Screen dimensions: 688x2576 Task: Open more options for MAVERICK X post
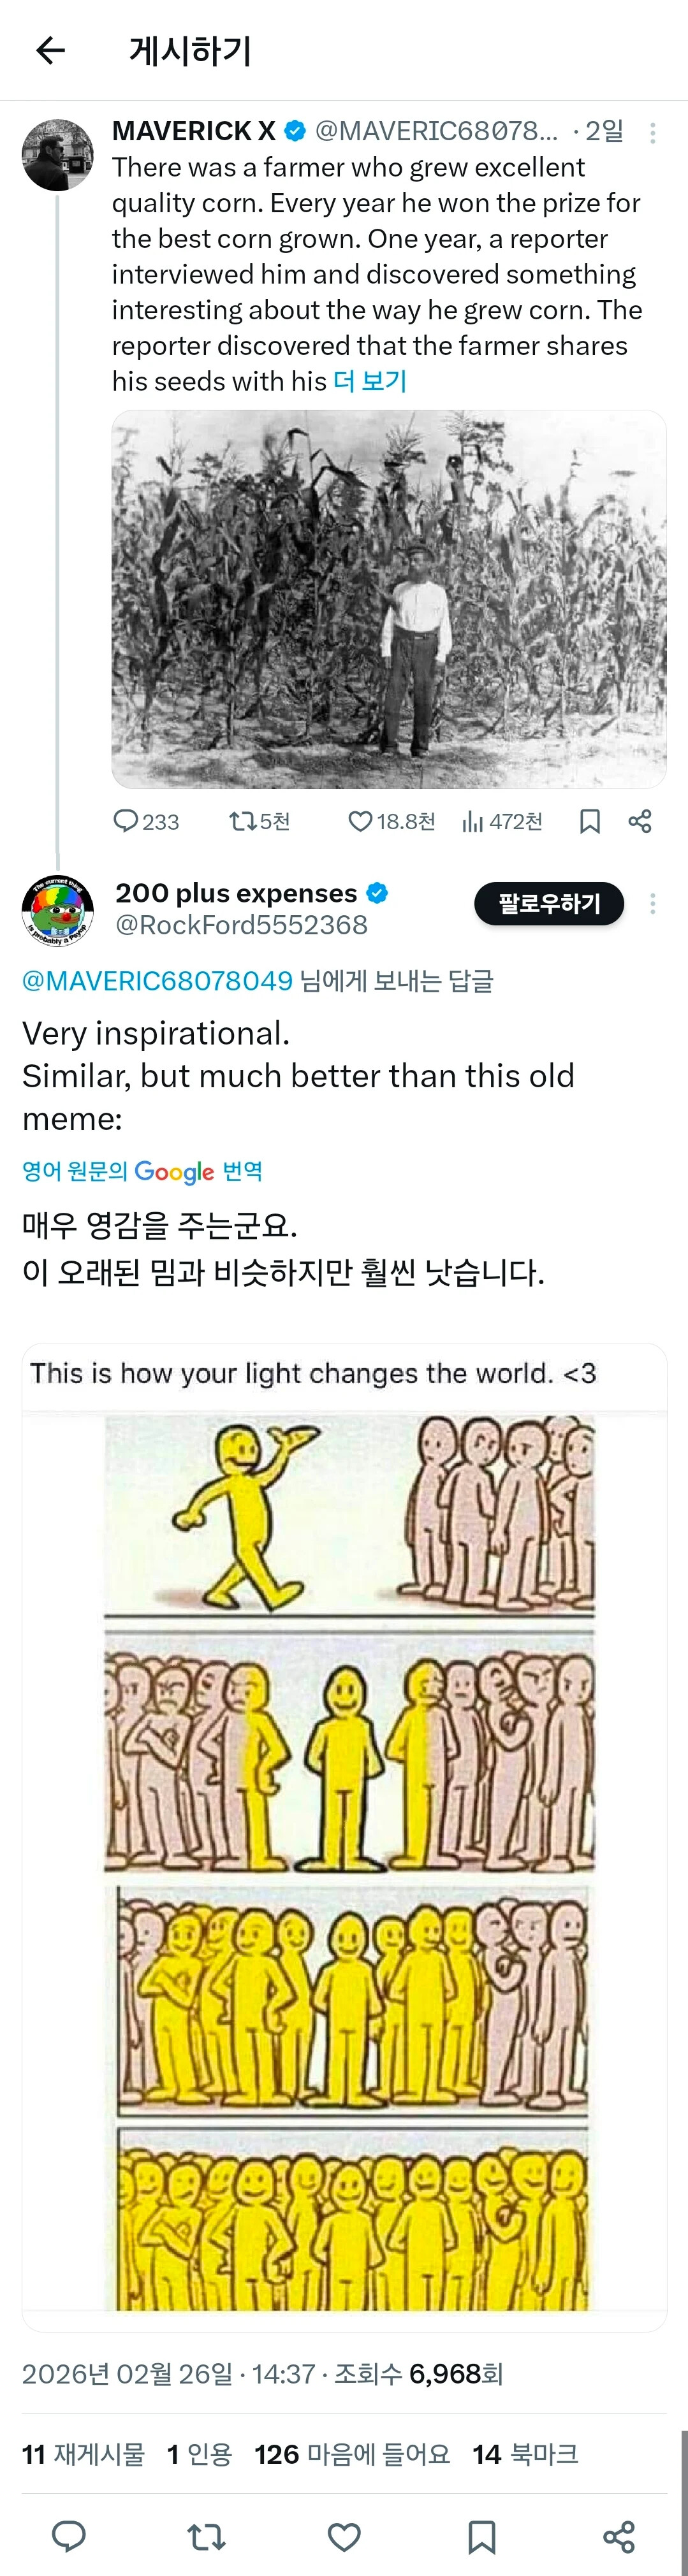tap(652, 132)
